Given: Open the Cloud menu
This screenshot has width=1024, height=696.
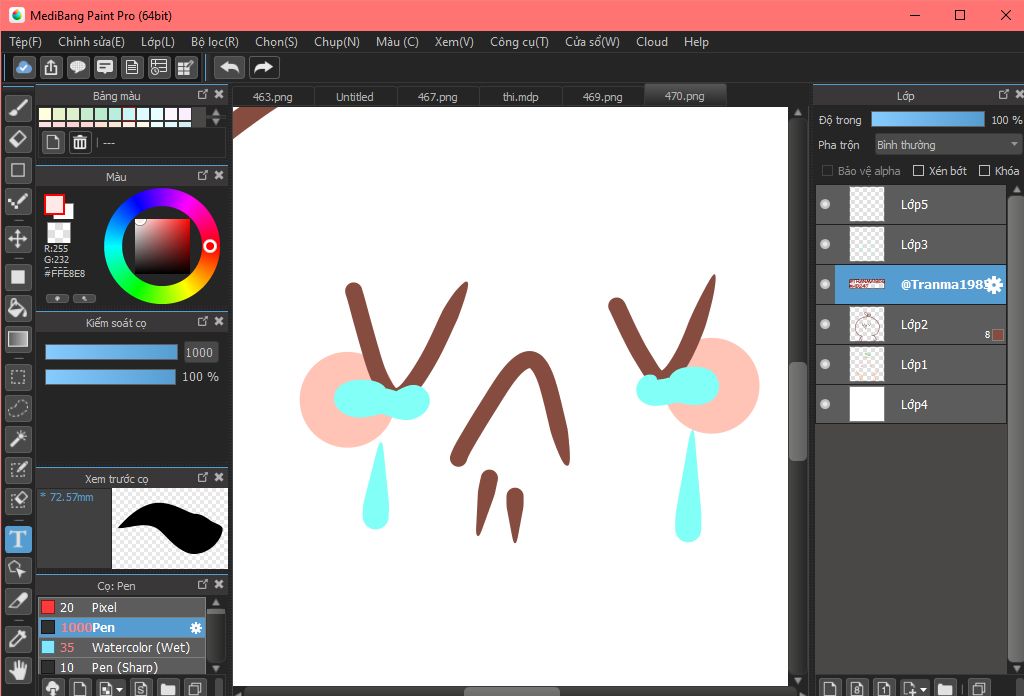Looking at the screenshot, I should click(x=652, y=42).
